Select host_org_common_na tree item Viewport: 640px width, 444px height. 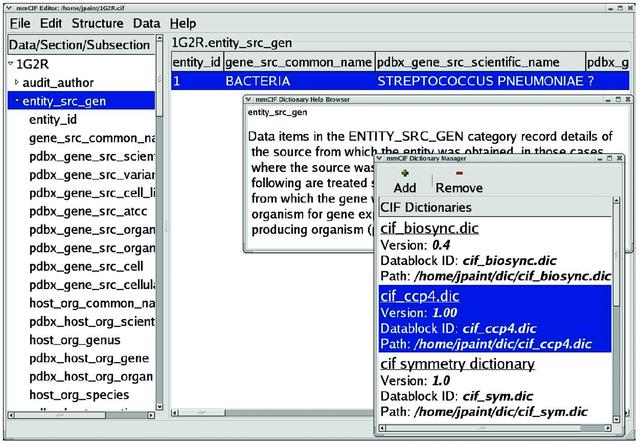coord(92,303)
